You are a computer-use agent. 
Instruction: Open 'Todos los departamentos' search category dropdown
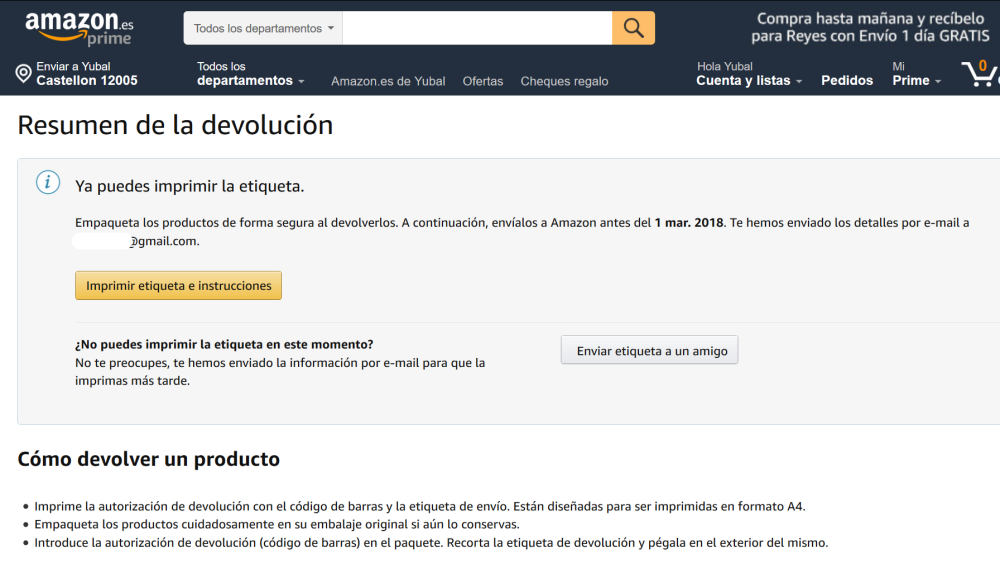(263, 28)
